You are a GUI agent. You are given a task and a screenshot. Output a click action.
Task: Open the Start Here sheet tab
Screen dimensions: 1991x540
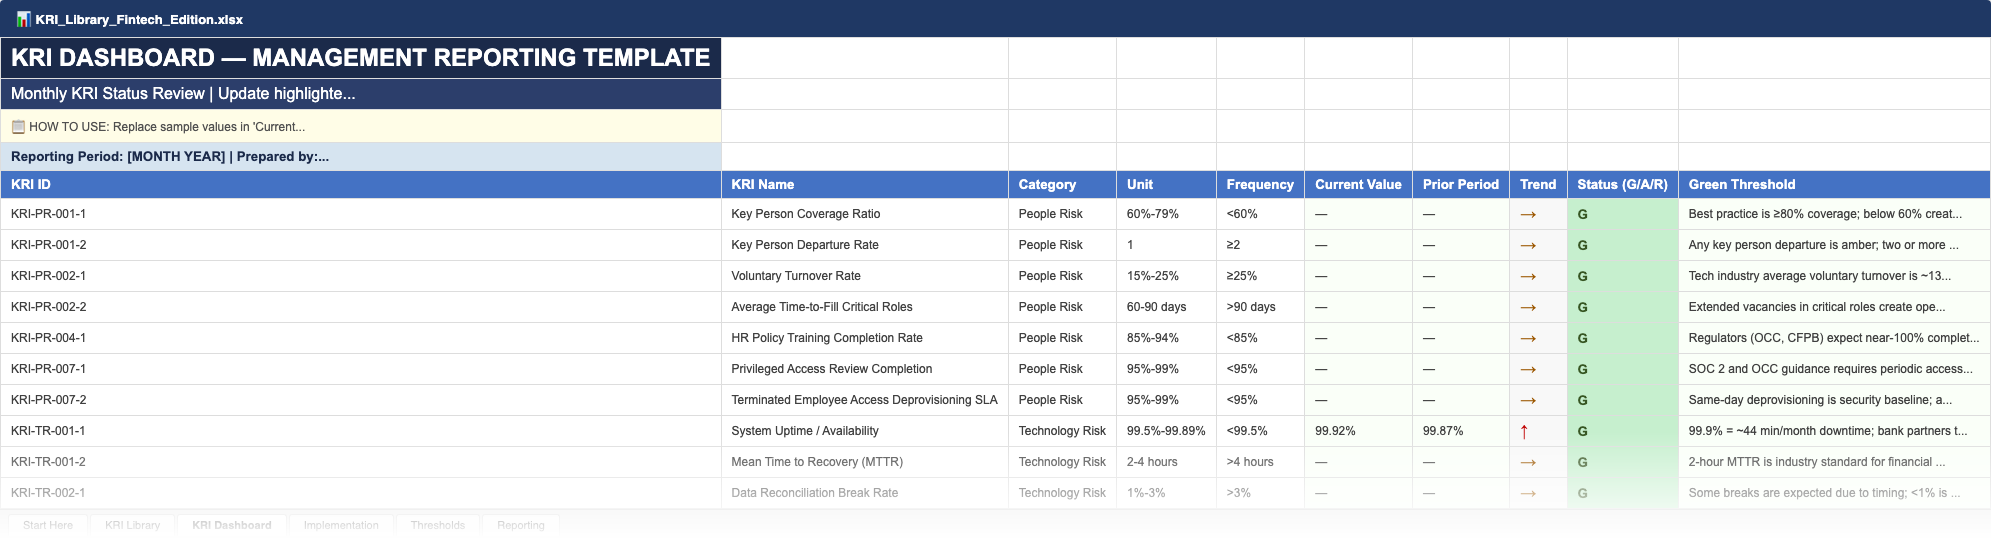coord(48,525)
